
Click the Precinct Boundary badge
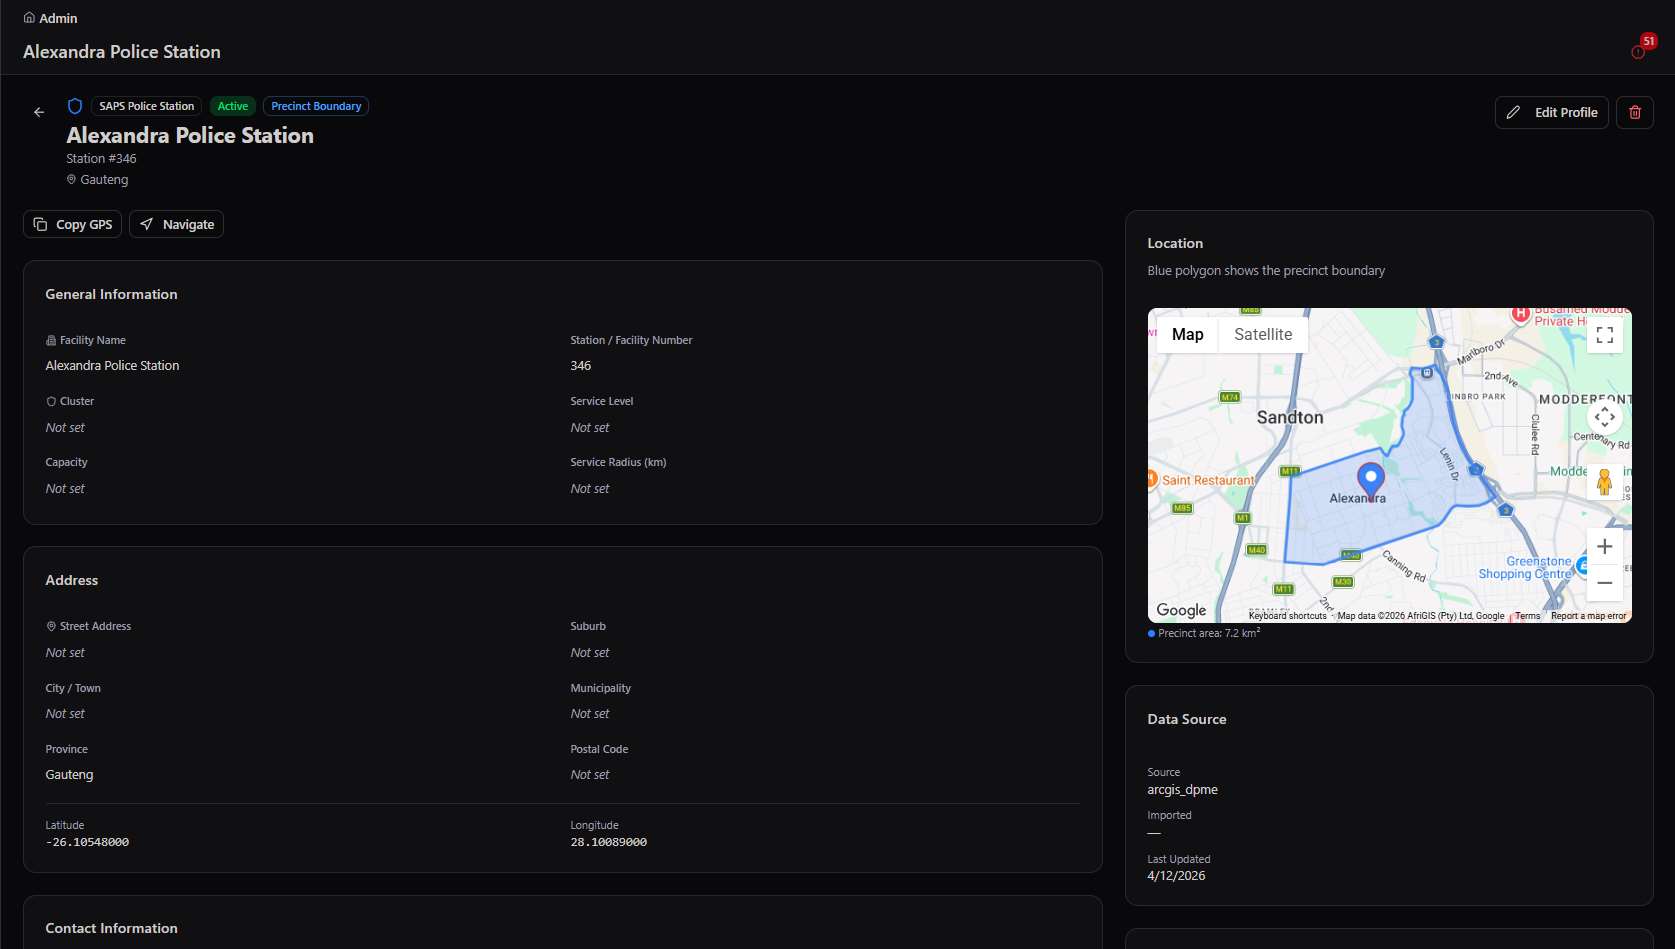pyautogui.click(x=316, y=106)
